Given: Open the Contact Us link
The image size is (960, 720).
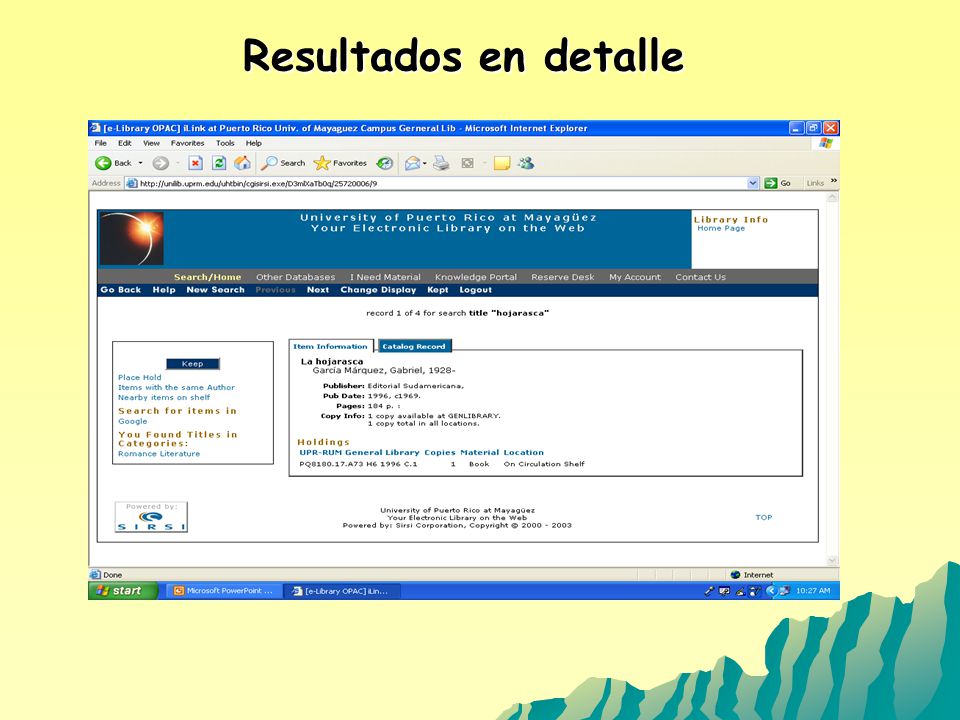Looking at the screenshot, I should pos(700,277).
